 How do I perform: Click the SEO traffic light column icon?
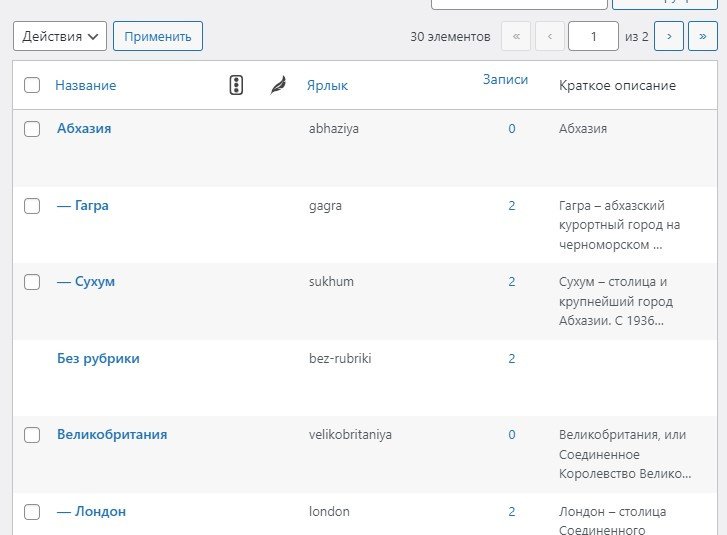pos(236,85)
